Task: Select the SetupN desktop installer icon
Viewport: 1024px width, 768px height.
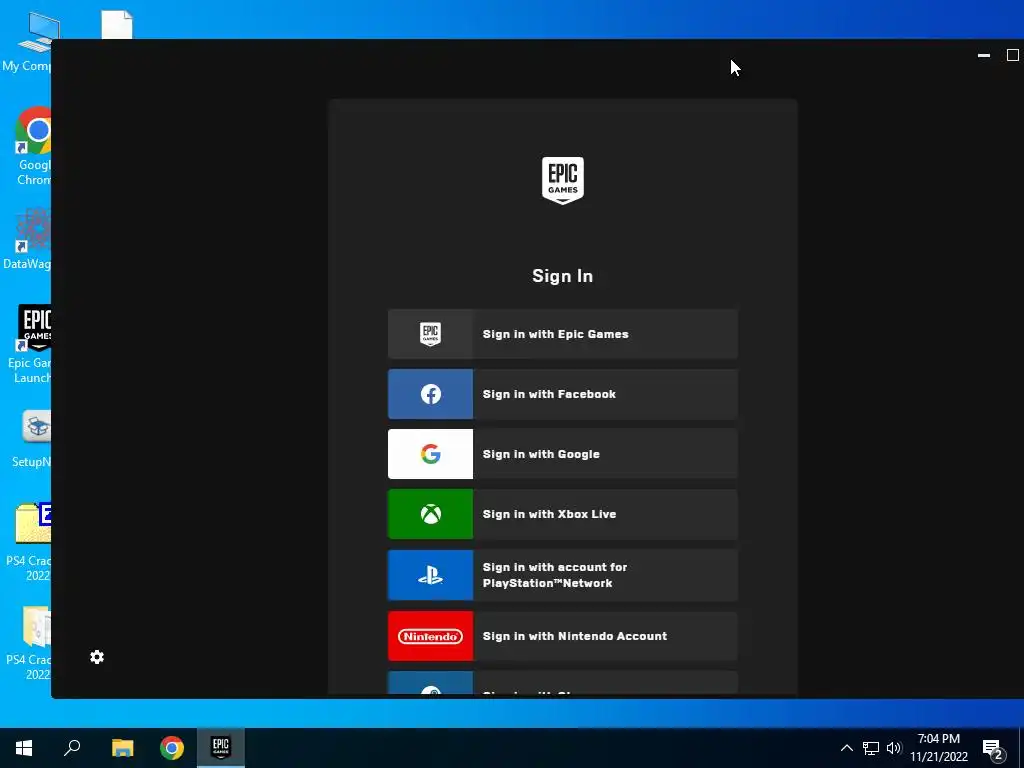Action: pos(31,439)
